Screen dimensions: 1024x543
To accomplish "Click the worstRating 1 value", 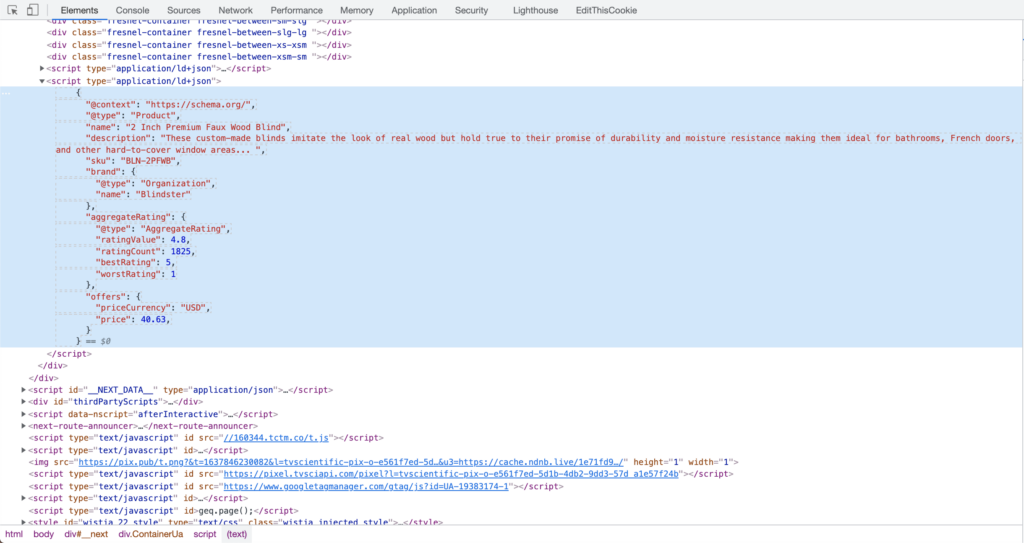I will point(173,274).
